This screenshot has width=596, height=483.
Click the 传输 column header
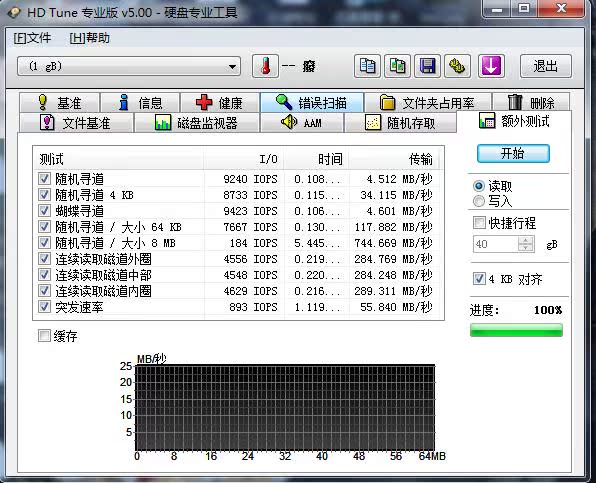tap(394, 159)
